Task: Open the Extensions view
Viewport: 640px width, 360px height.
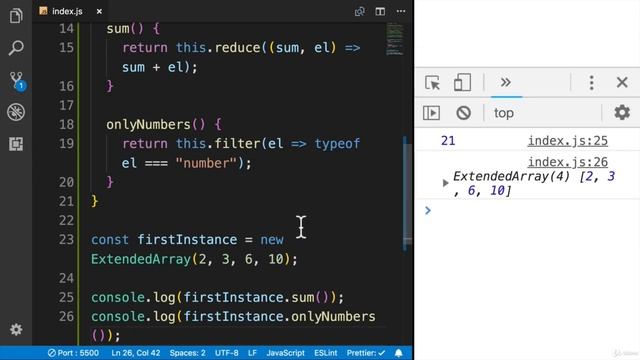Action: [16, 144]
